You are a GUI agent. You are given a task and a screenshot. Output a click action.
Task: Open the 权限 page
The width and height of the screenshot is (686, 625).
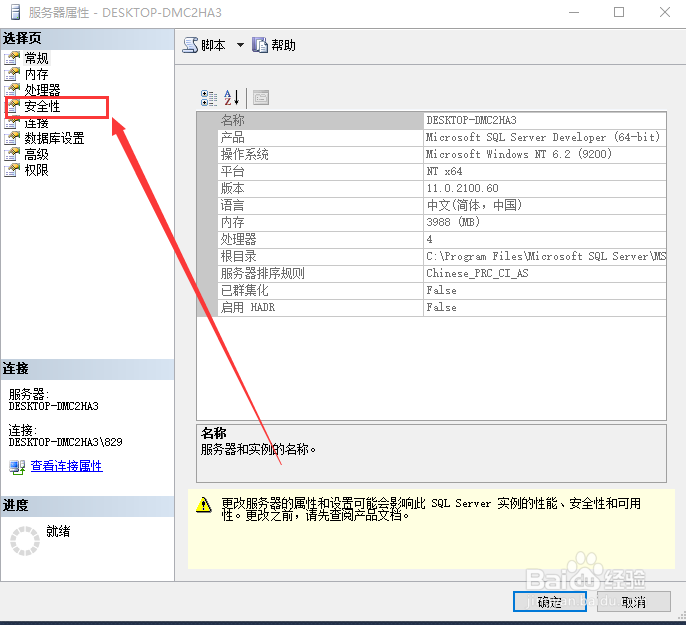(36, 170)
